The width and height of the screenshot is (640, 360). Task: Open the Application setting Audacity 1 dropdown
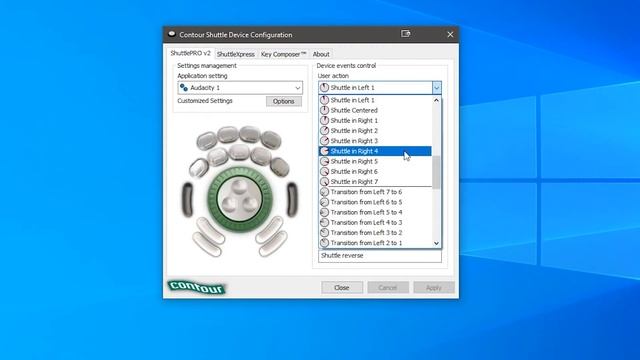point(240,88)
